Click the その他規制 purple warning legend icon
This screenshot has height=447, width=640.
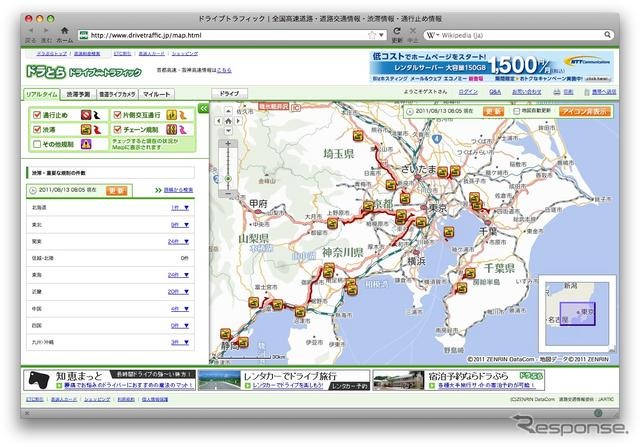coord(86,144)
